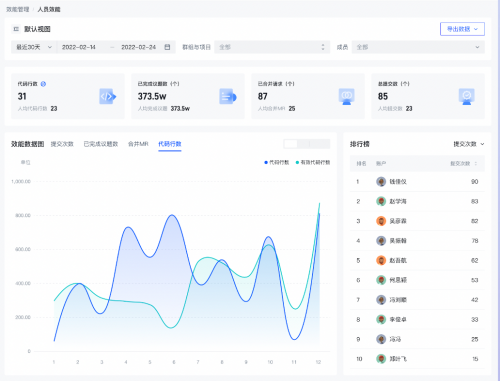Click the view icon beside 默认视图
This screenshot has height=381, width=500.
(x=16, y=29)
